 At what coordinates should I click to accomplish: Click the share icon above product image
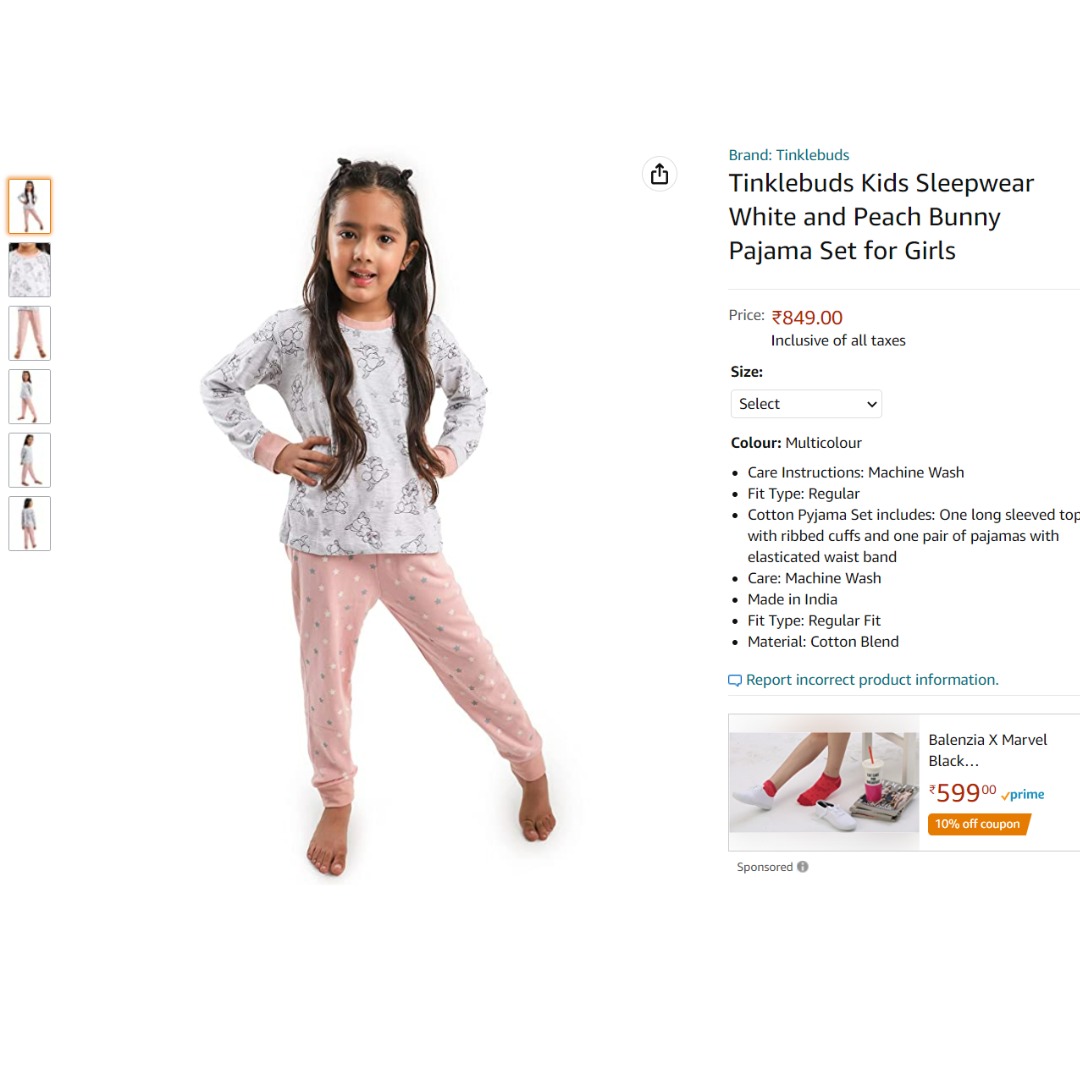pos(659,174)
